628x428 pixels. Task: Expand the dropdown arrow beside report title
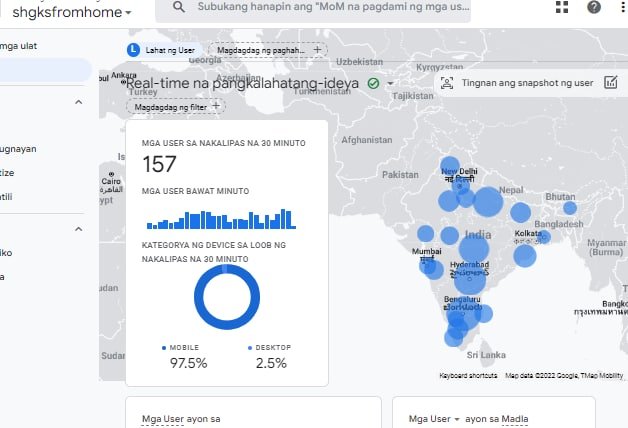pos(391,84)
